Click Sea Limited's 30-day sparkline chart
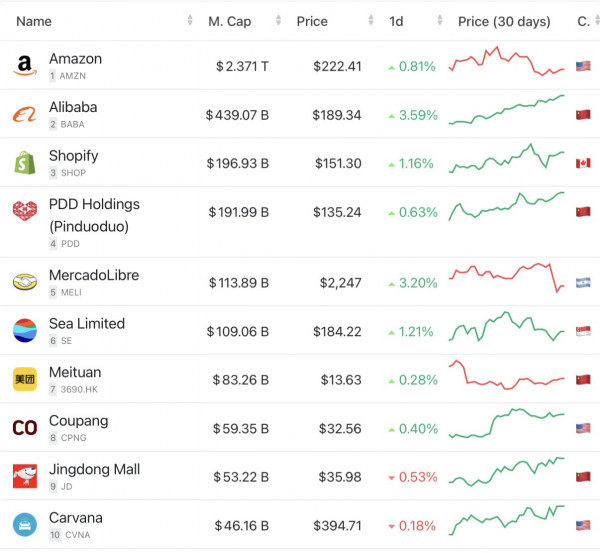The width and height of the screenshot is (600, 553). click(x=507, y=330)
